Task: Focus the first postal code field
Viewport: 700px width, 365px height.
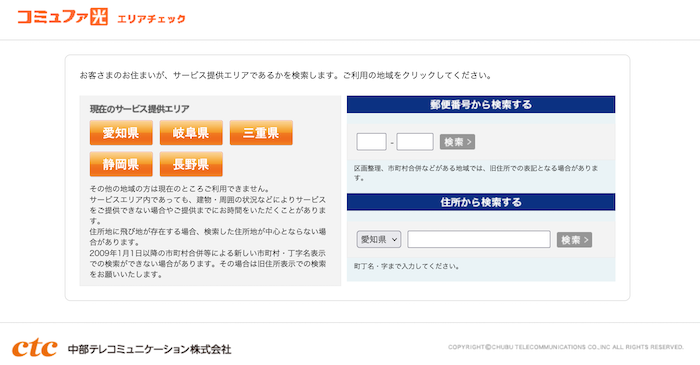Action: (371, 142)
